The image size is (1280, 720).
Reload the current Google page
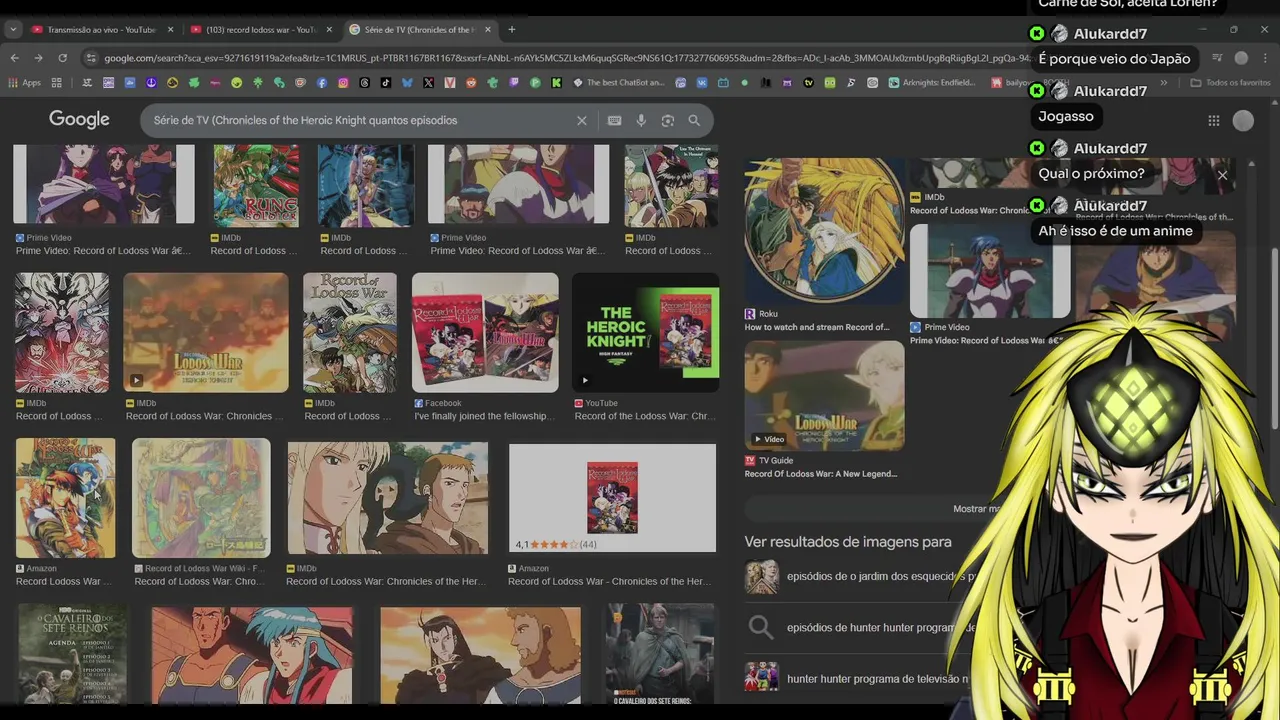click(x=62, y=58)
